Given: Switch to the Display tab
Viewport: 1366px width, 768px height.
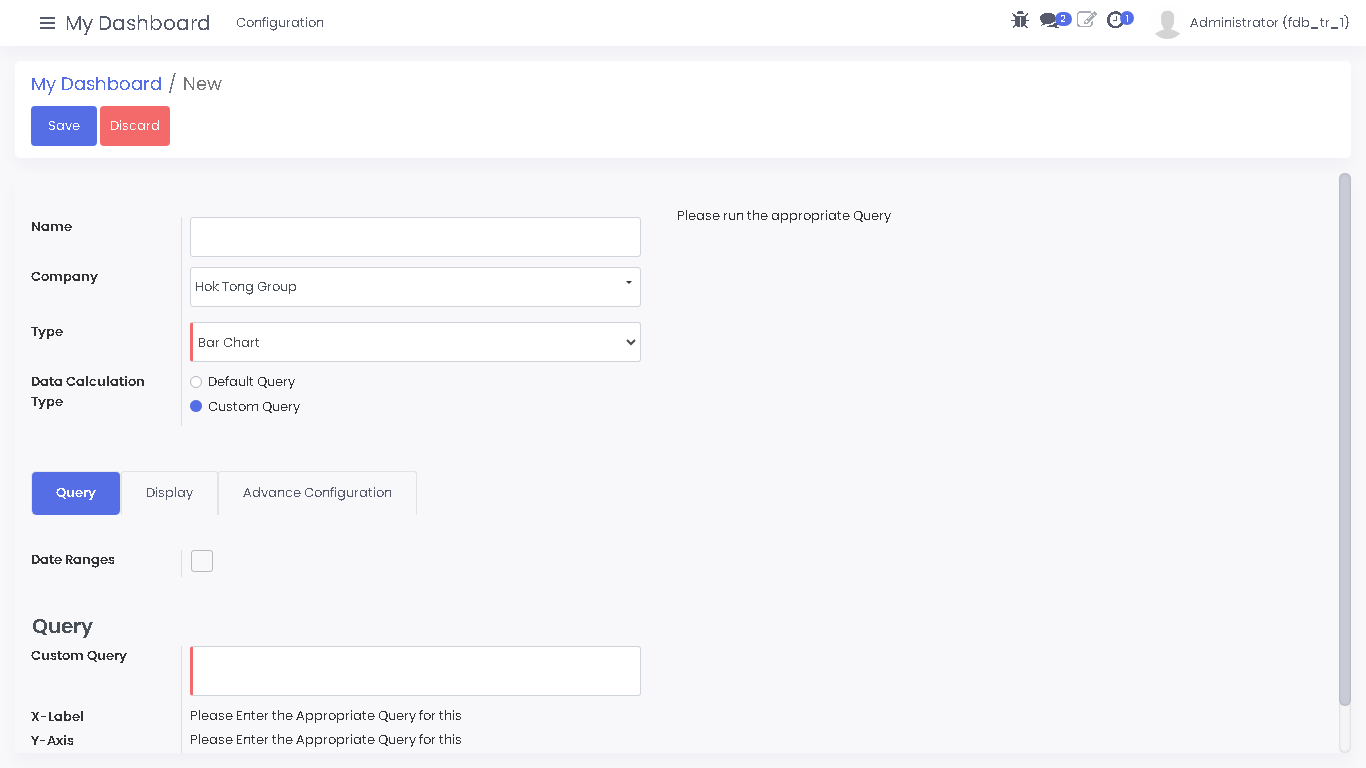Looking at the screenshot, I should (169, 493).
